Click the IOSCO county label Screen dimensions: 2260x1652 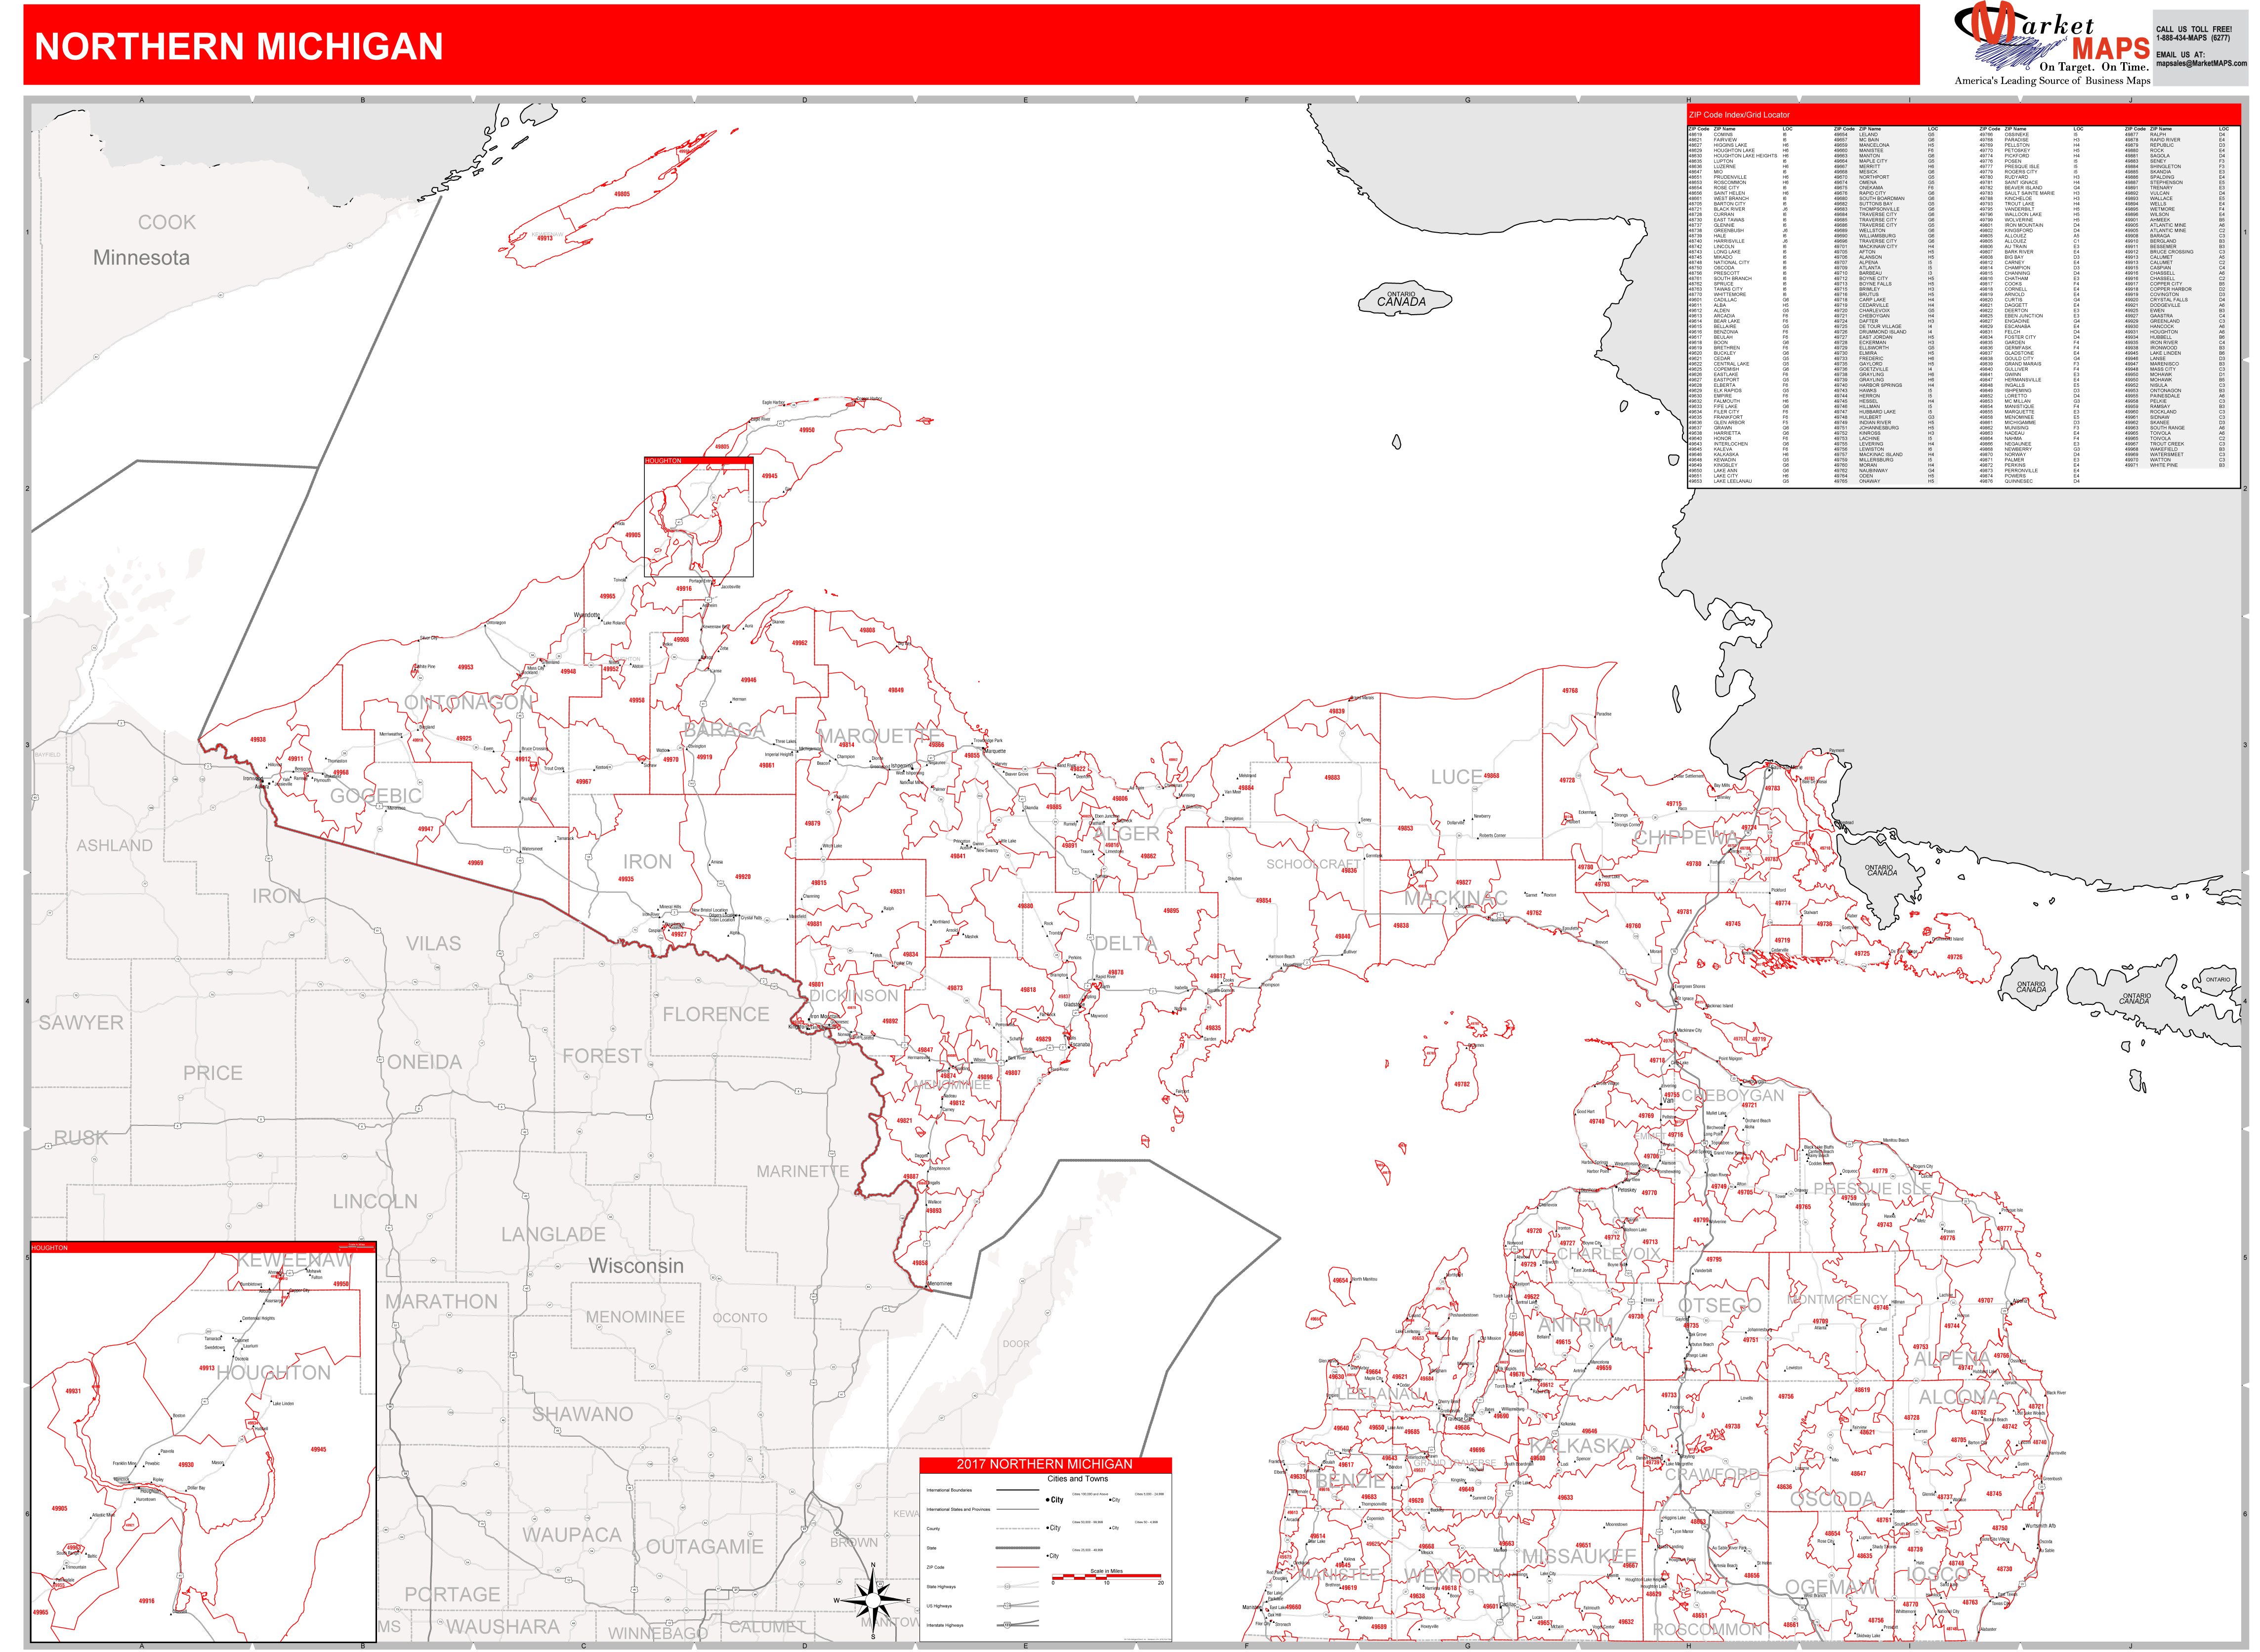(1938, 1575)
